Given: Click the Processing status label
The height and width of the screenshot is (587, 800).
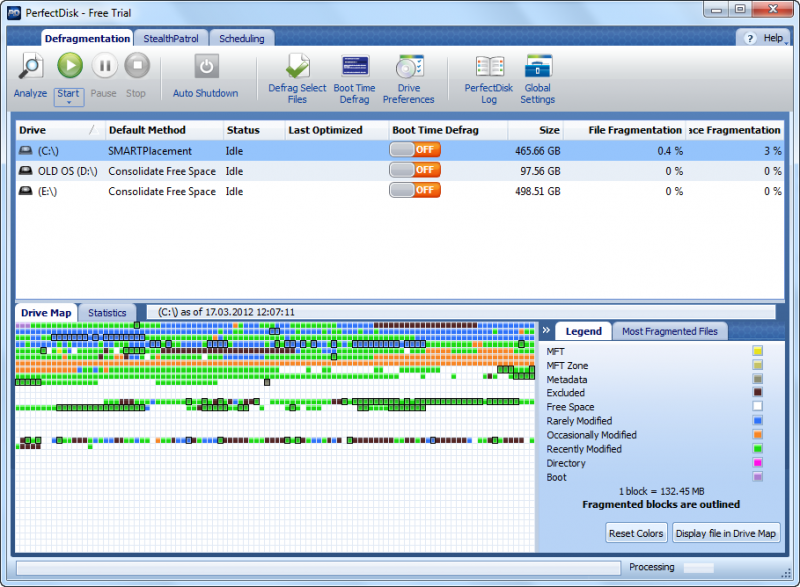Looking at the screenshot, I should [652, 567].
